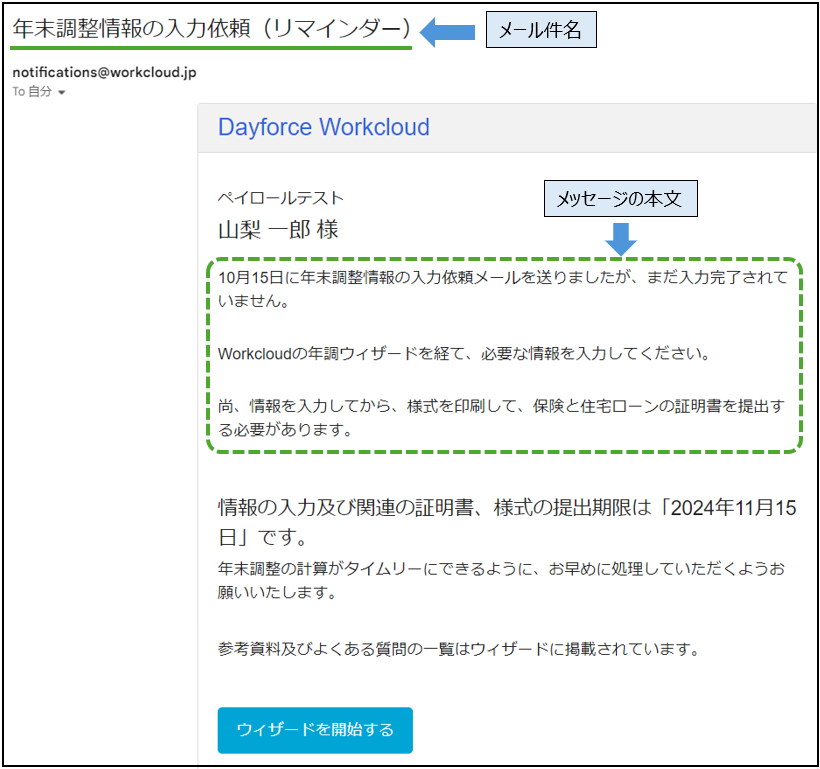The height and width of the screenshot is (769, 820).
Task: Click the paragraph starting 10月15日に年末調整情報
Action: pos(503,289)
